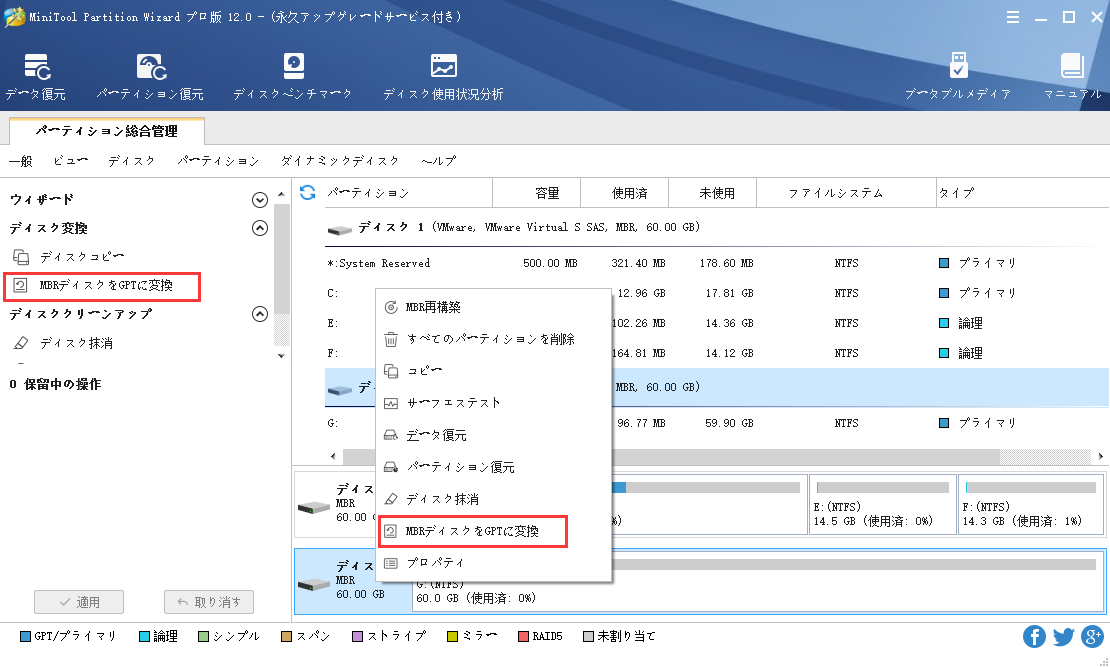The image size is (1110, 667).
Task: Click 未割り当て legend swatch
Action: 588,637
